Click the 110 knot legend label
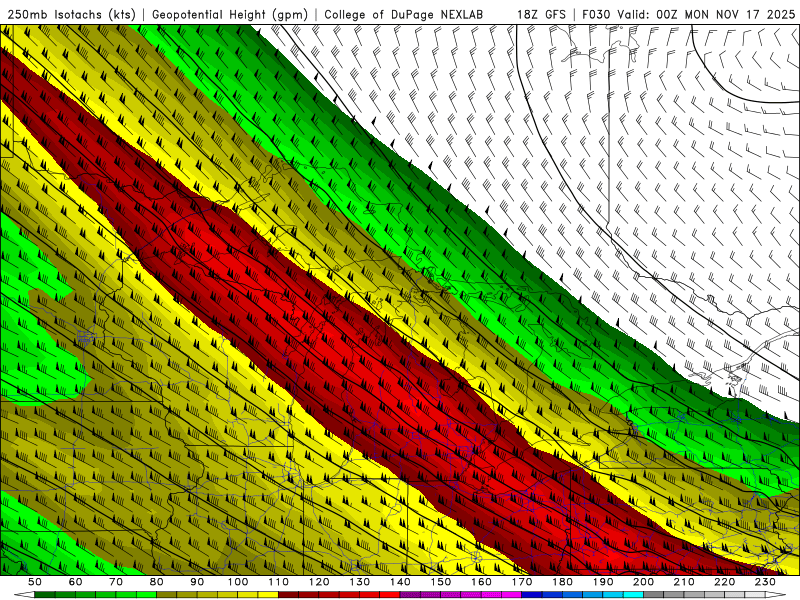The height and width of the screenshot is (600, 800). pos(279,582)
